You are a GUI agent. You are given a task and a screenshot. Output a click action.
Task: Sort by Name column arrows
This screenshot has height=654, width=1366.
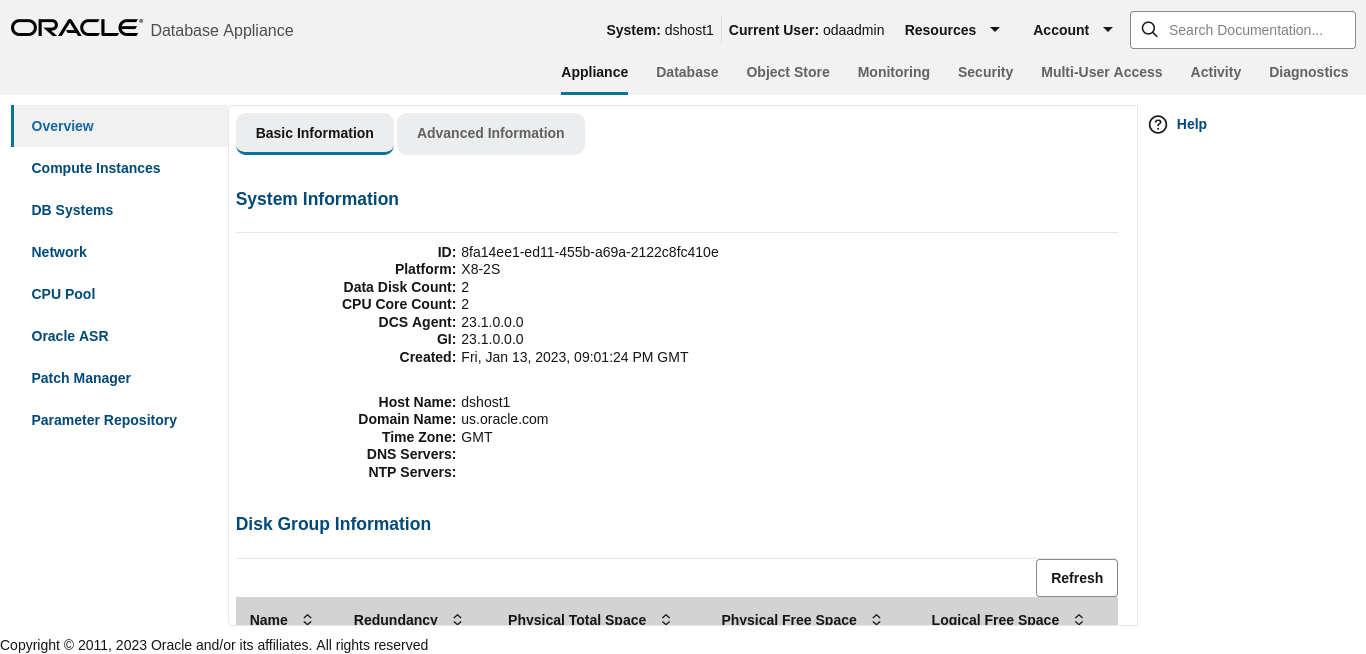308,620
